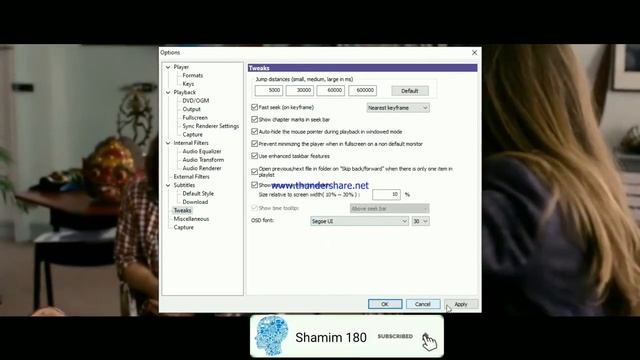Screen dimensions: 640x360
Task: Open the Nearest keyframe dropdown
Action: [398, 108]
